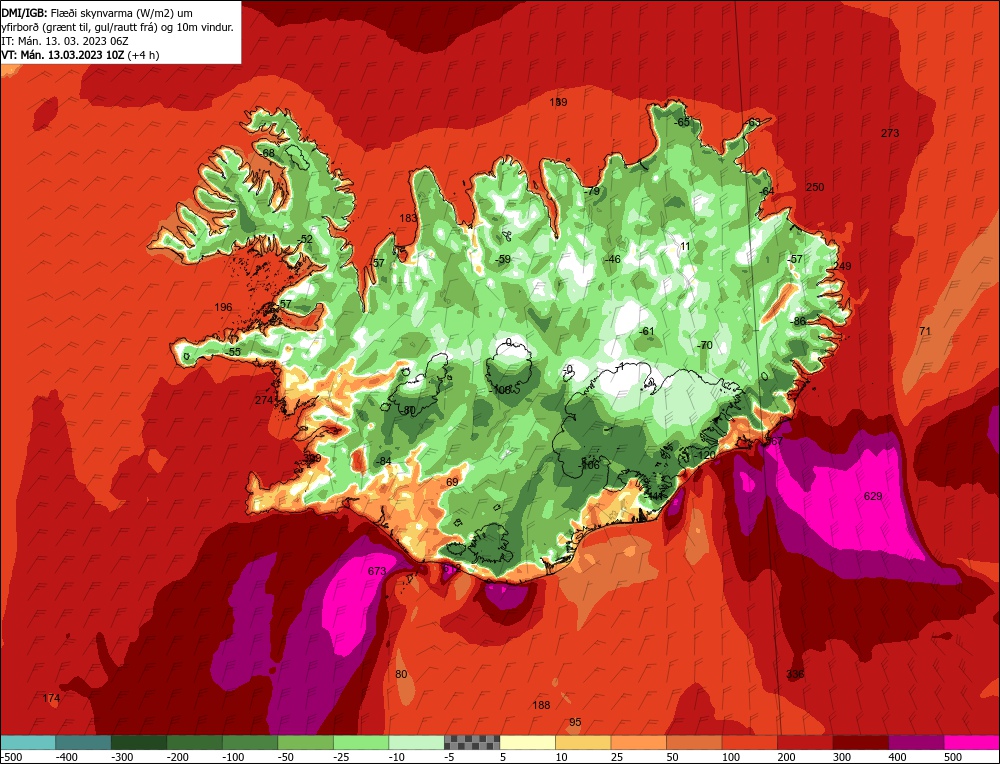1000x764 pixels.
Task: Click the value "-55" on the Snæfellsnes peninsula
Action: coord(233,352)
